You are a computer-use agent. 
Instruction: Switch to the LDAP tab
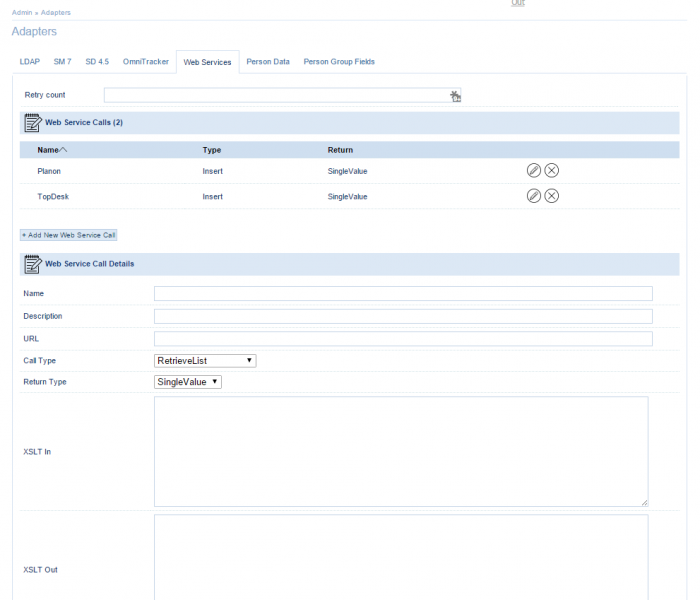pyautogui.click(x=29, y=62)
